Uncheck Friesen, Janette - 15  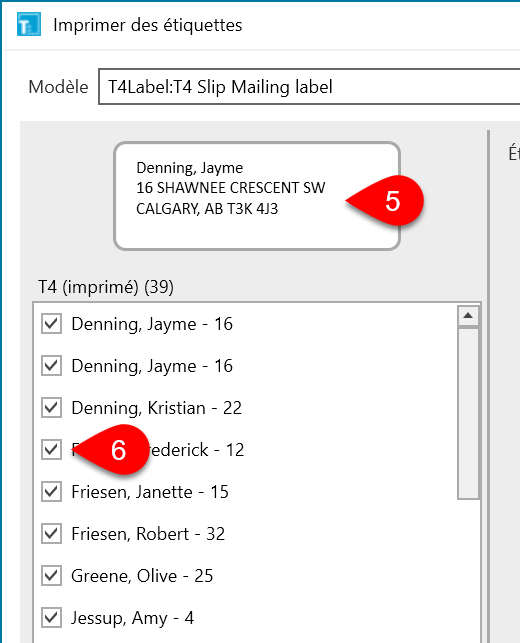[x=51, y=492]
